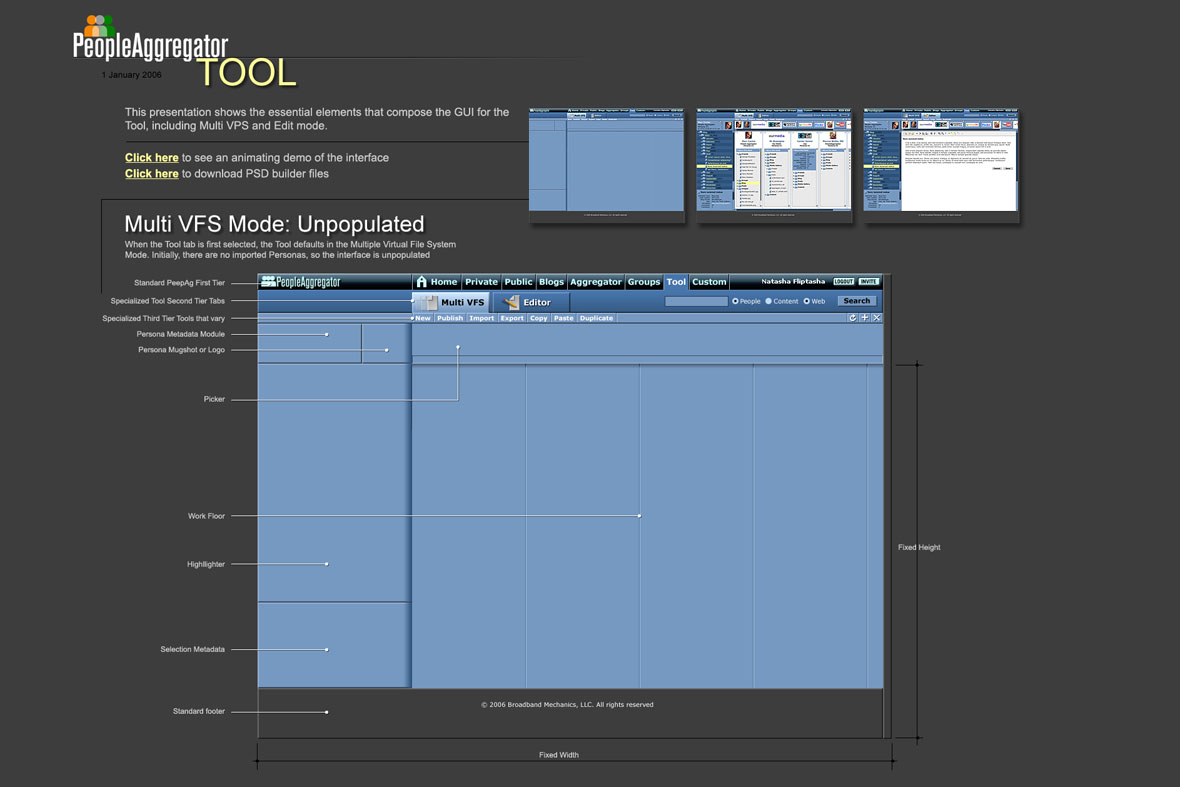Click the Duplicate tool

point(597,318)
